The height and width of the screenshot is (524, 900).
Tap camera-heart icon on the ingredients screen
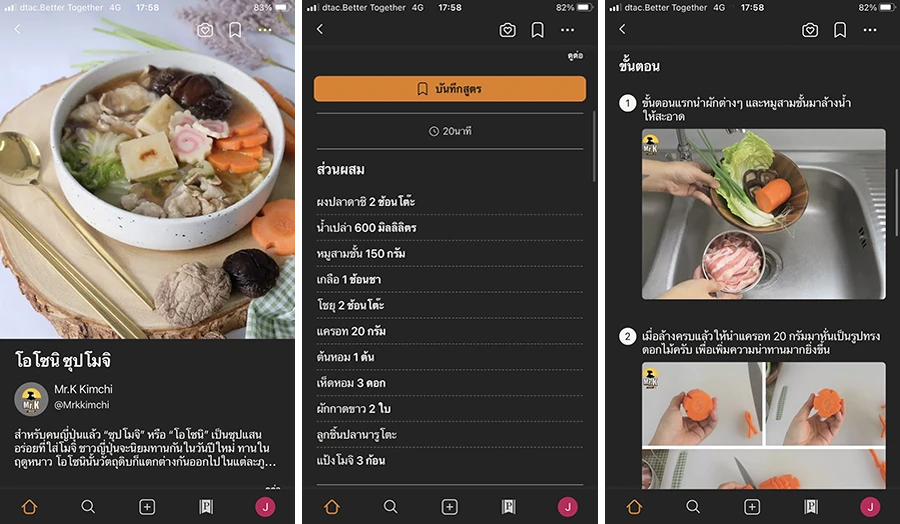point(507,30)
